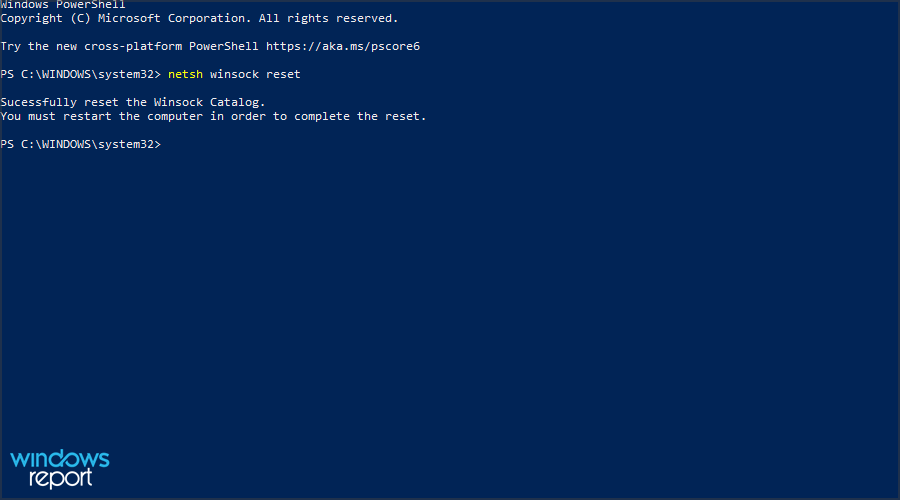The image size is (900, 500).
Task: Open the https://aka.ms/pscore6 link
Action: coord(343,46)
